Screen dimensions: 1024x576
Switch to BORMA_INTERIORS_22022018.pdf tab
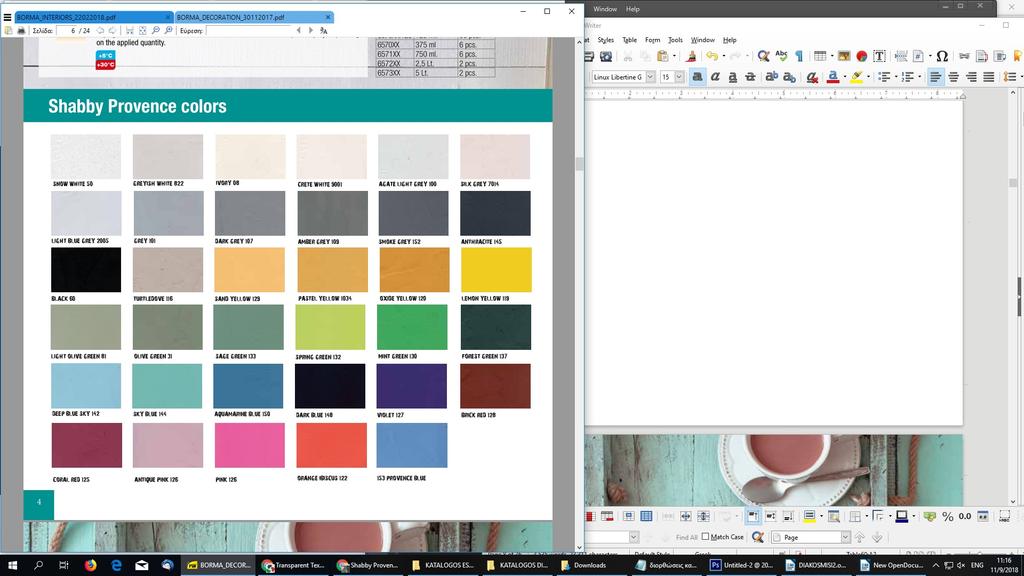point(93,17)
